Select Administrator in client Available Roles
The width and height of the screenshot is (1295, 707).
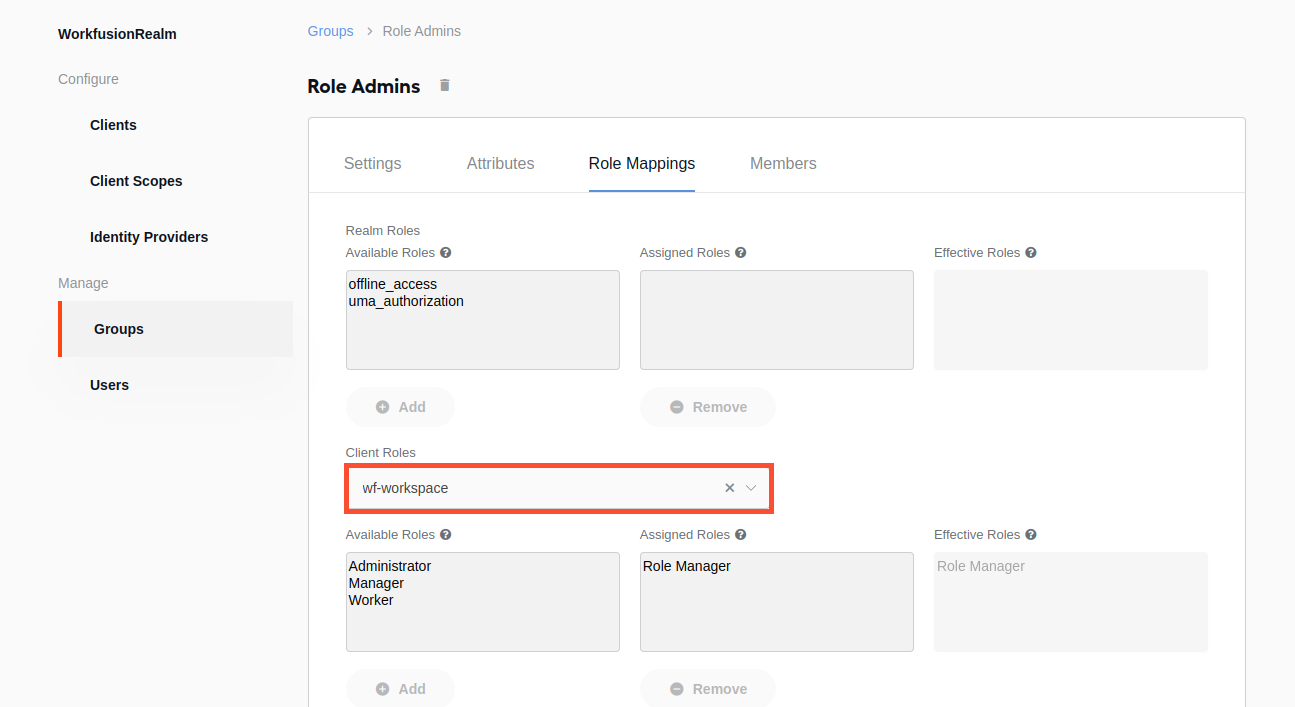pyautogui.click(x=390, y=566)
